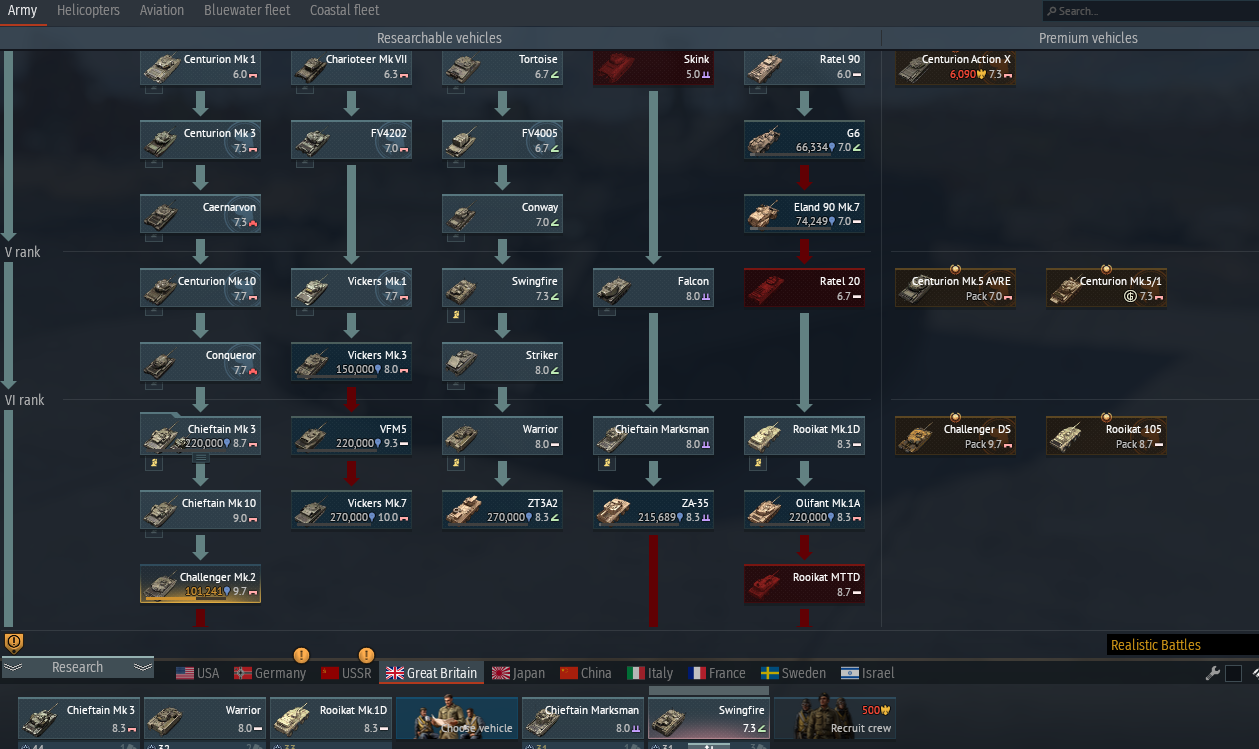Screen dimensions: 1259x749
Task: Select the Chieftain Marksman crew slot
Action: pos(583,719)
